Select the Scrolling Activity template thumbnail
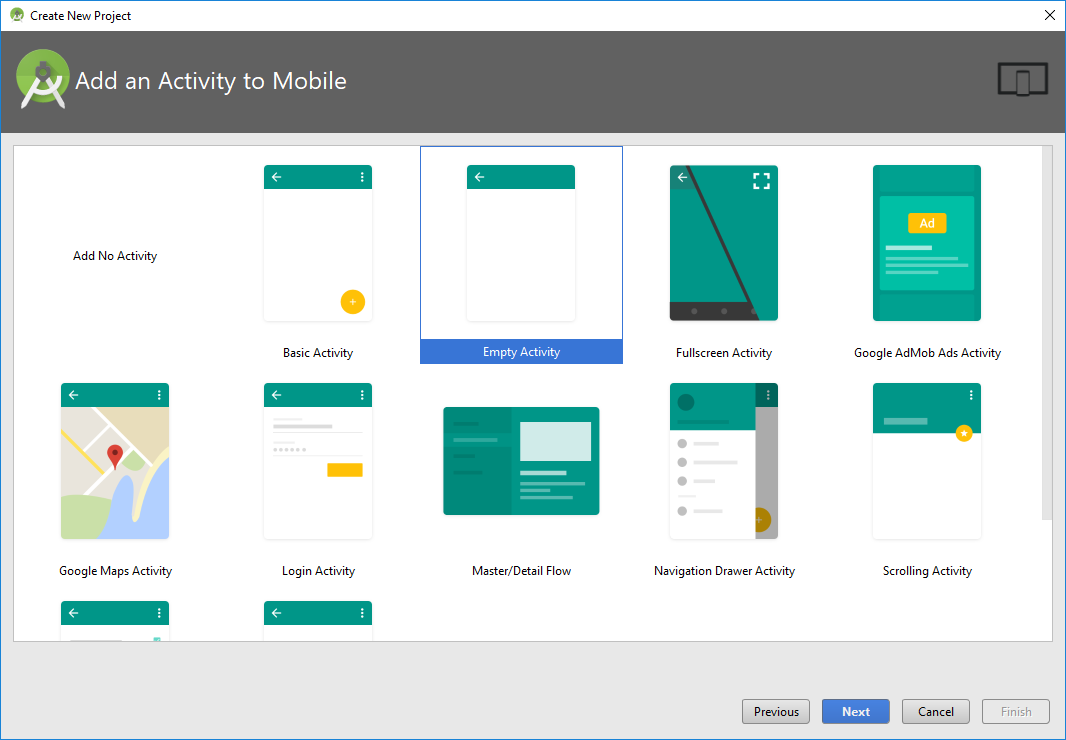 [x=927, y=461]
